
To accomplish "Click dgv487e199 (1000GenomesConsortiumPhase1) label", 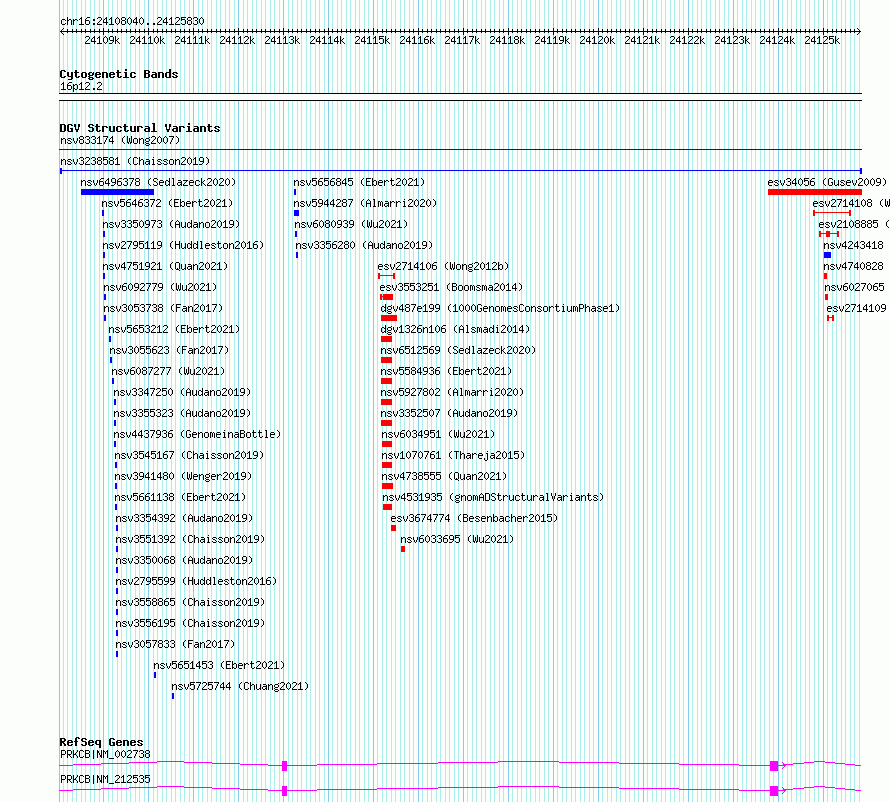I will [500, 308].
